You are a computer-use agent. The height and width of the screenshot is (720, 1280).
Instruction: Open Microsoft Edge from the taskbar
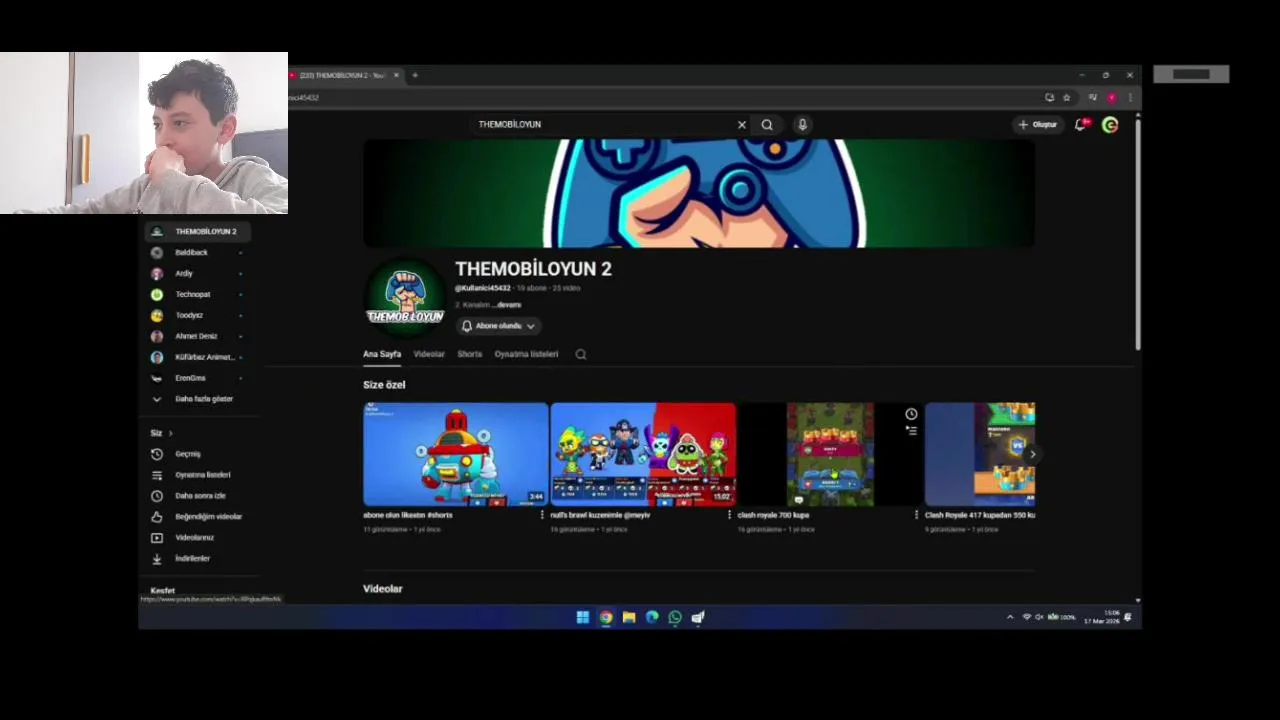(x=652, y=617)
